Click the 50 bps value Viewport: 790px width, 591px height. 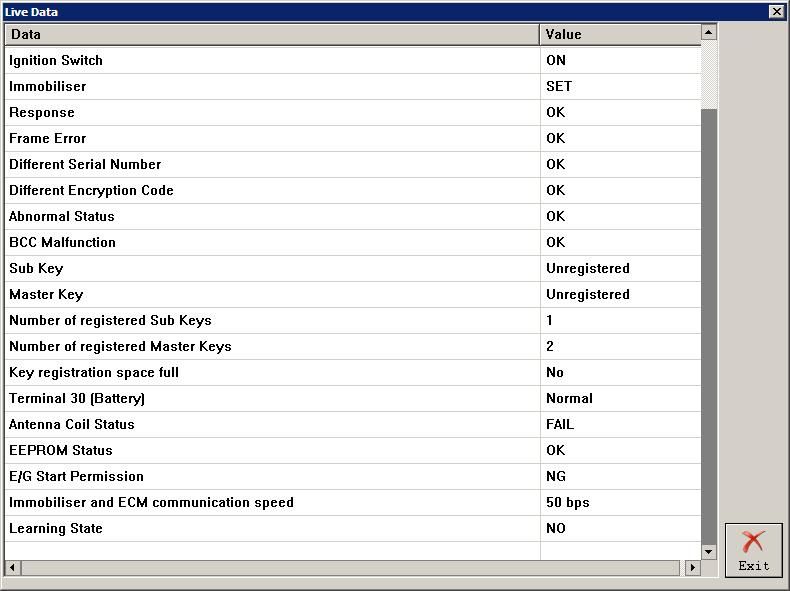[x=567, y=503]
